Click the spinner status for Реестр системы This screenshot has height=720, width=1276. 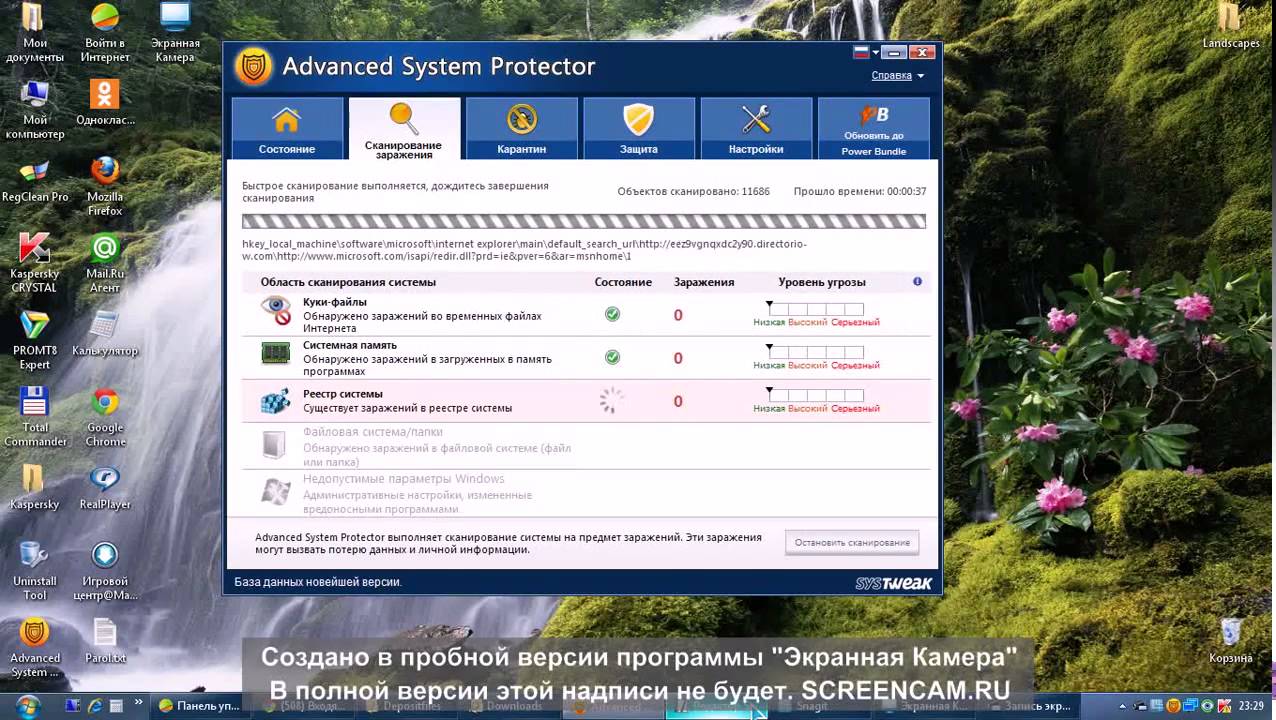(612, 401)
